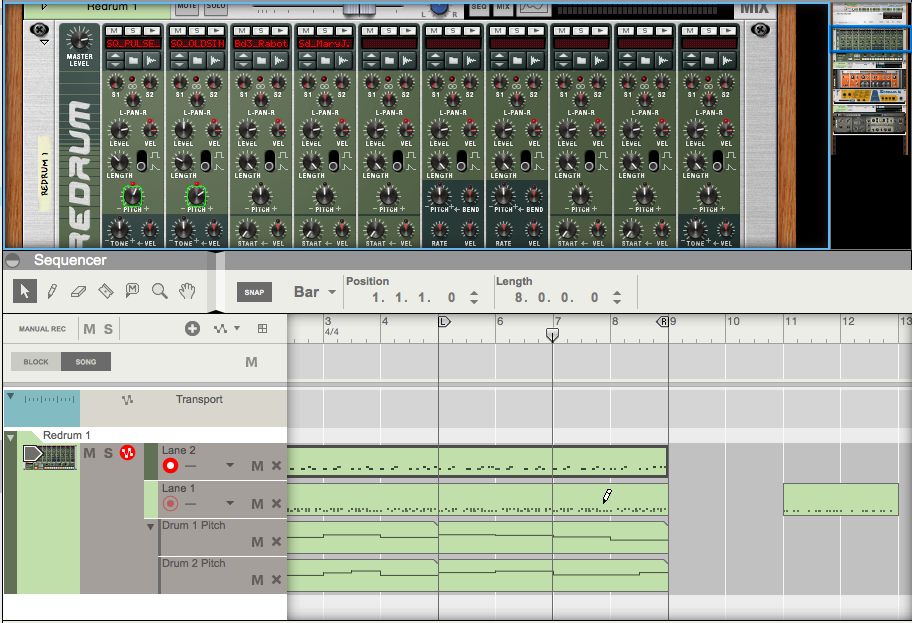The width and height of the screenshot is (912, 623).
Task: Enable record on Lane 1
Action: [x=170, y=504]
